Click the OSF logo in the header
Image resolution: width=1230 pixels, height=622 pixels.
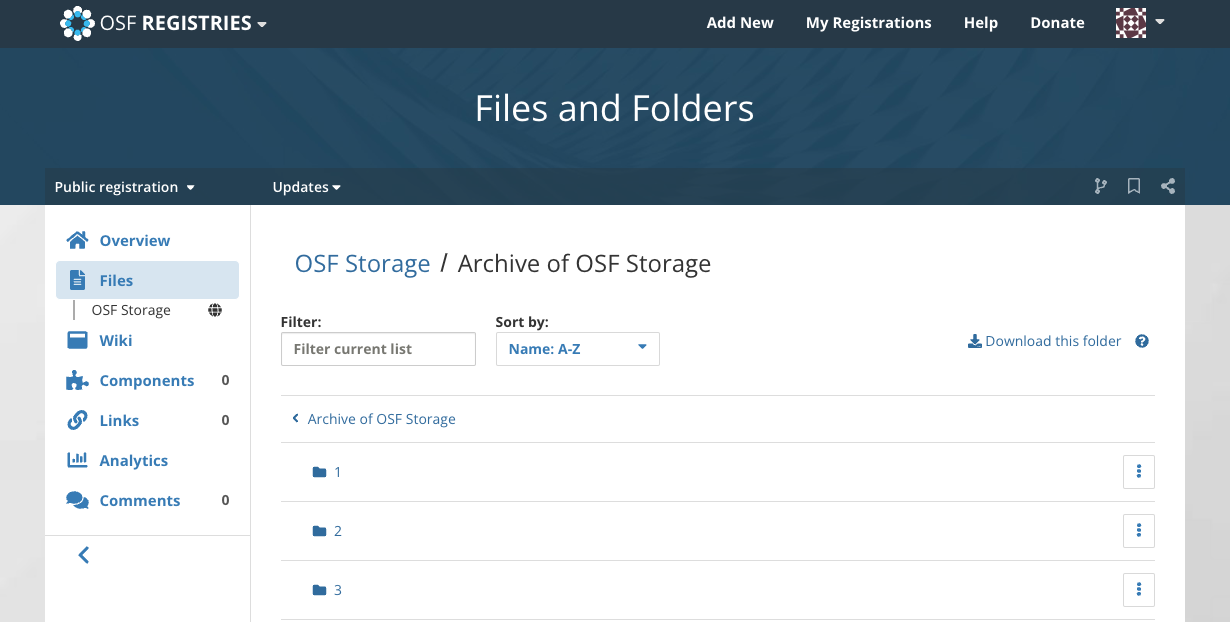point(77,23)
